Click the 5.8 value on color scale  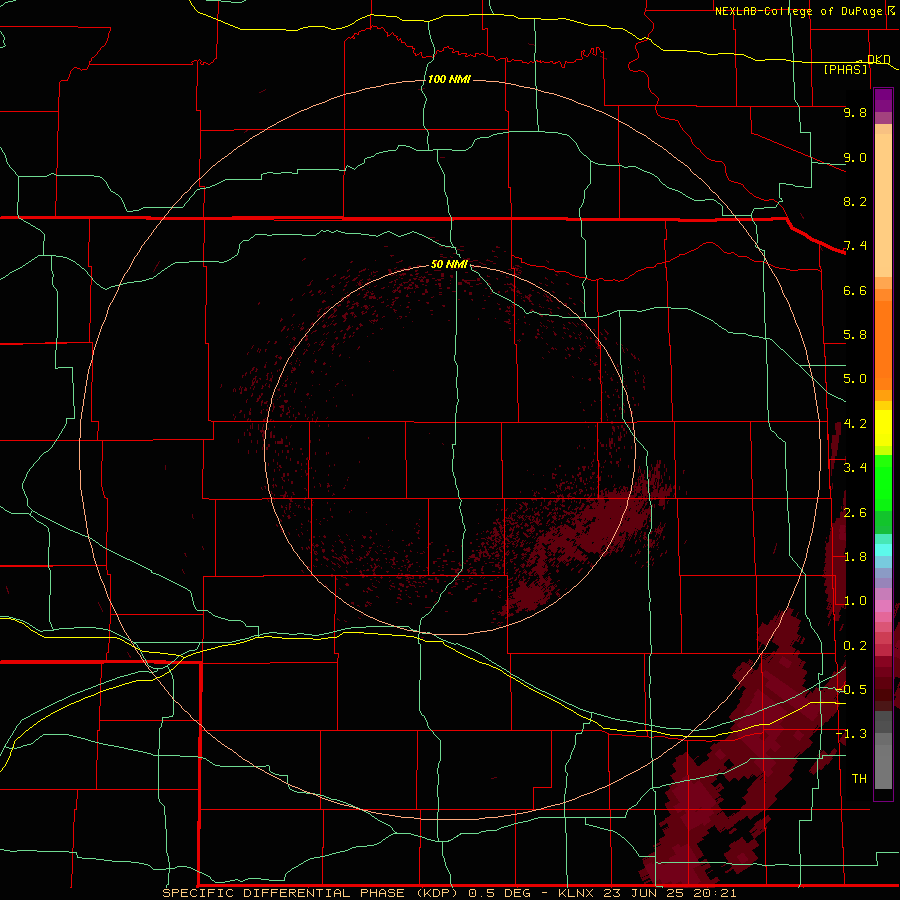(x=855, y=335)
